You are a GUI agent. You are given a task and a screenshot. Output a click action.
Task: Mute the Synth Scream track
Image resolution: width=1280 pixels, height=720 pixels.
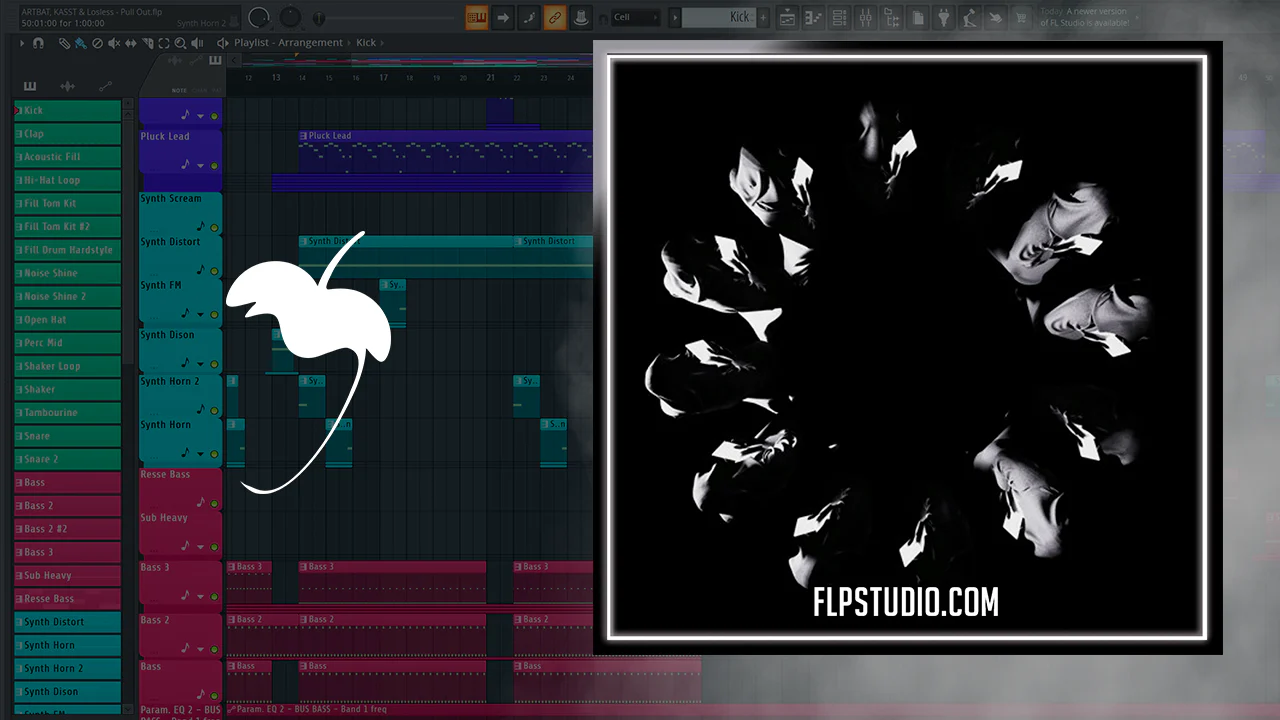[x=214, y=228]
